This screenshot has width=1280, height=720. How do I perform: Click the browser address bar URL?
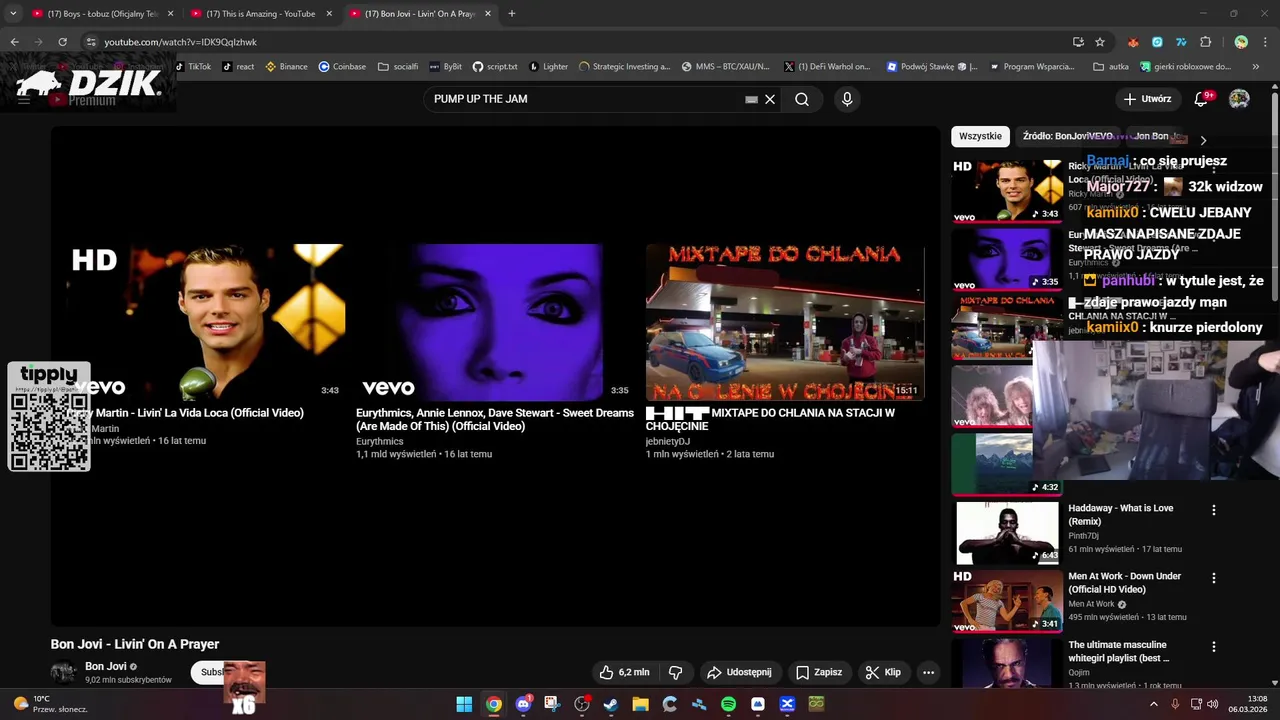pyautogui.click(x=181, y=42)
